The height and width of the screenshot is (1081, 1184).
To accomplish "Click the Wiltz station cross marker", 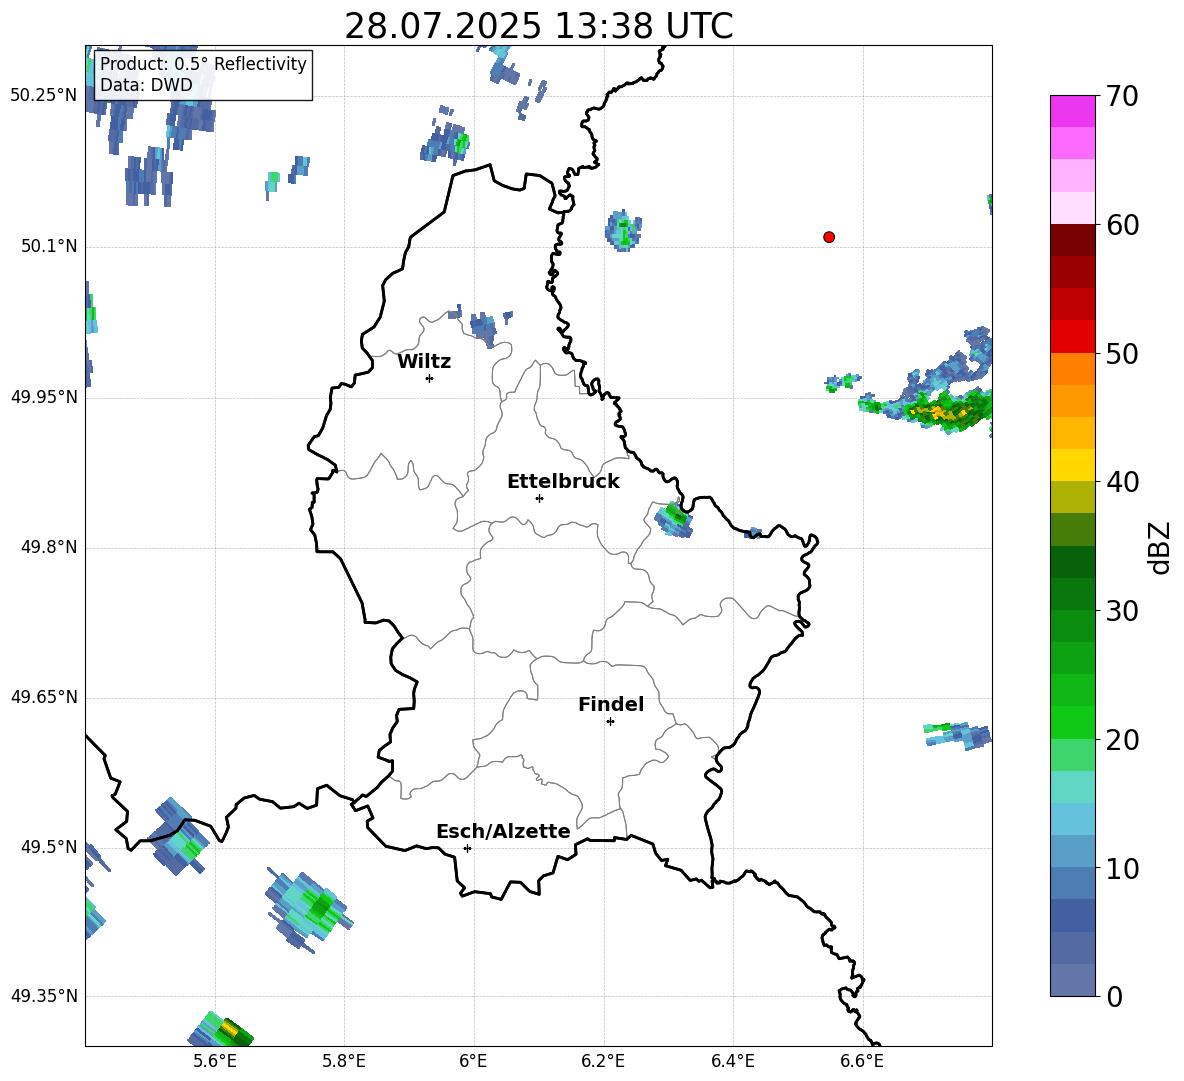I will tap(429, 378).
